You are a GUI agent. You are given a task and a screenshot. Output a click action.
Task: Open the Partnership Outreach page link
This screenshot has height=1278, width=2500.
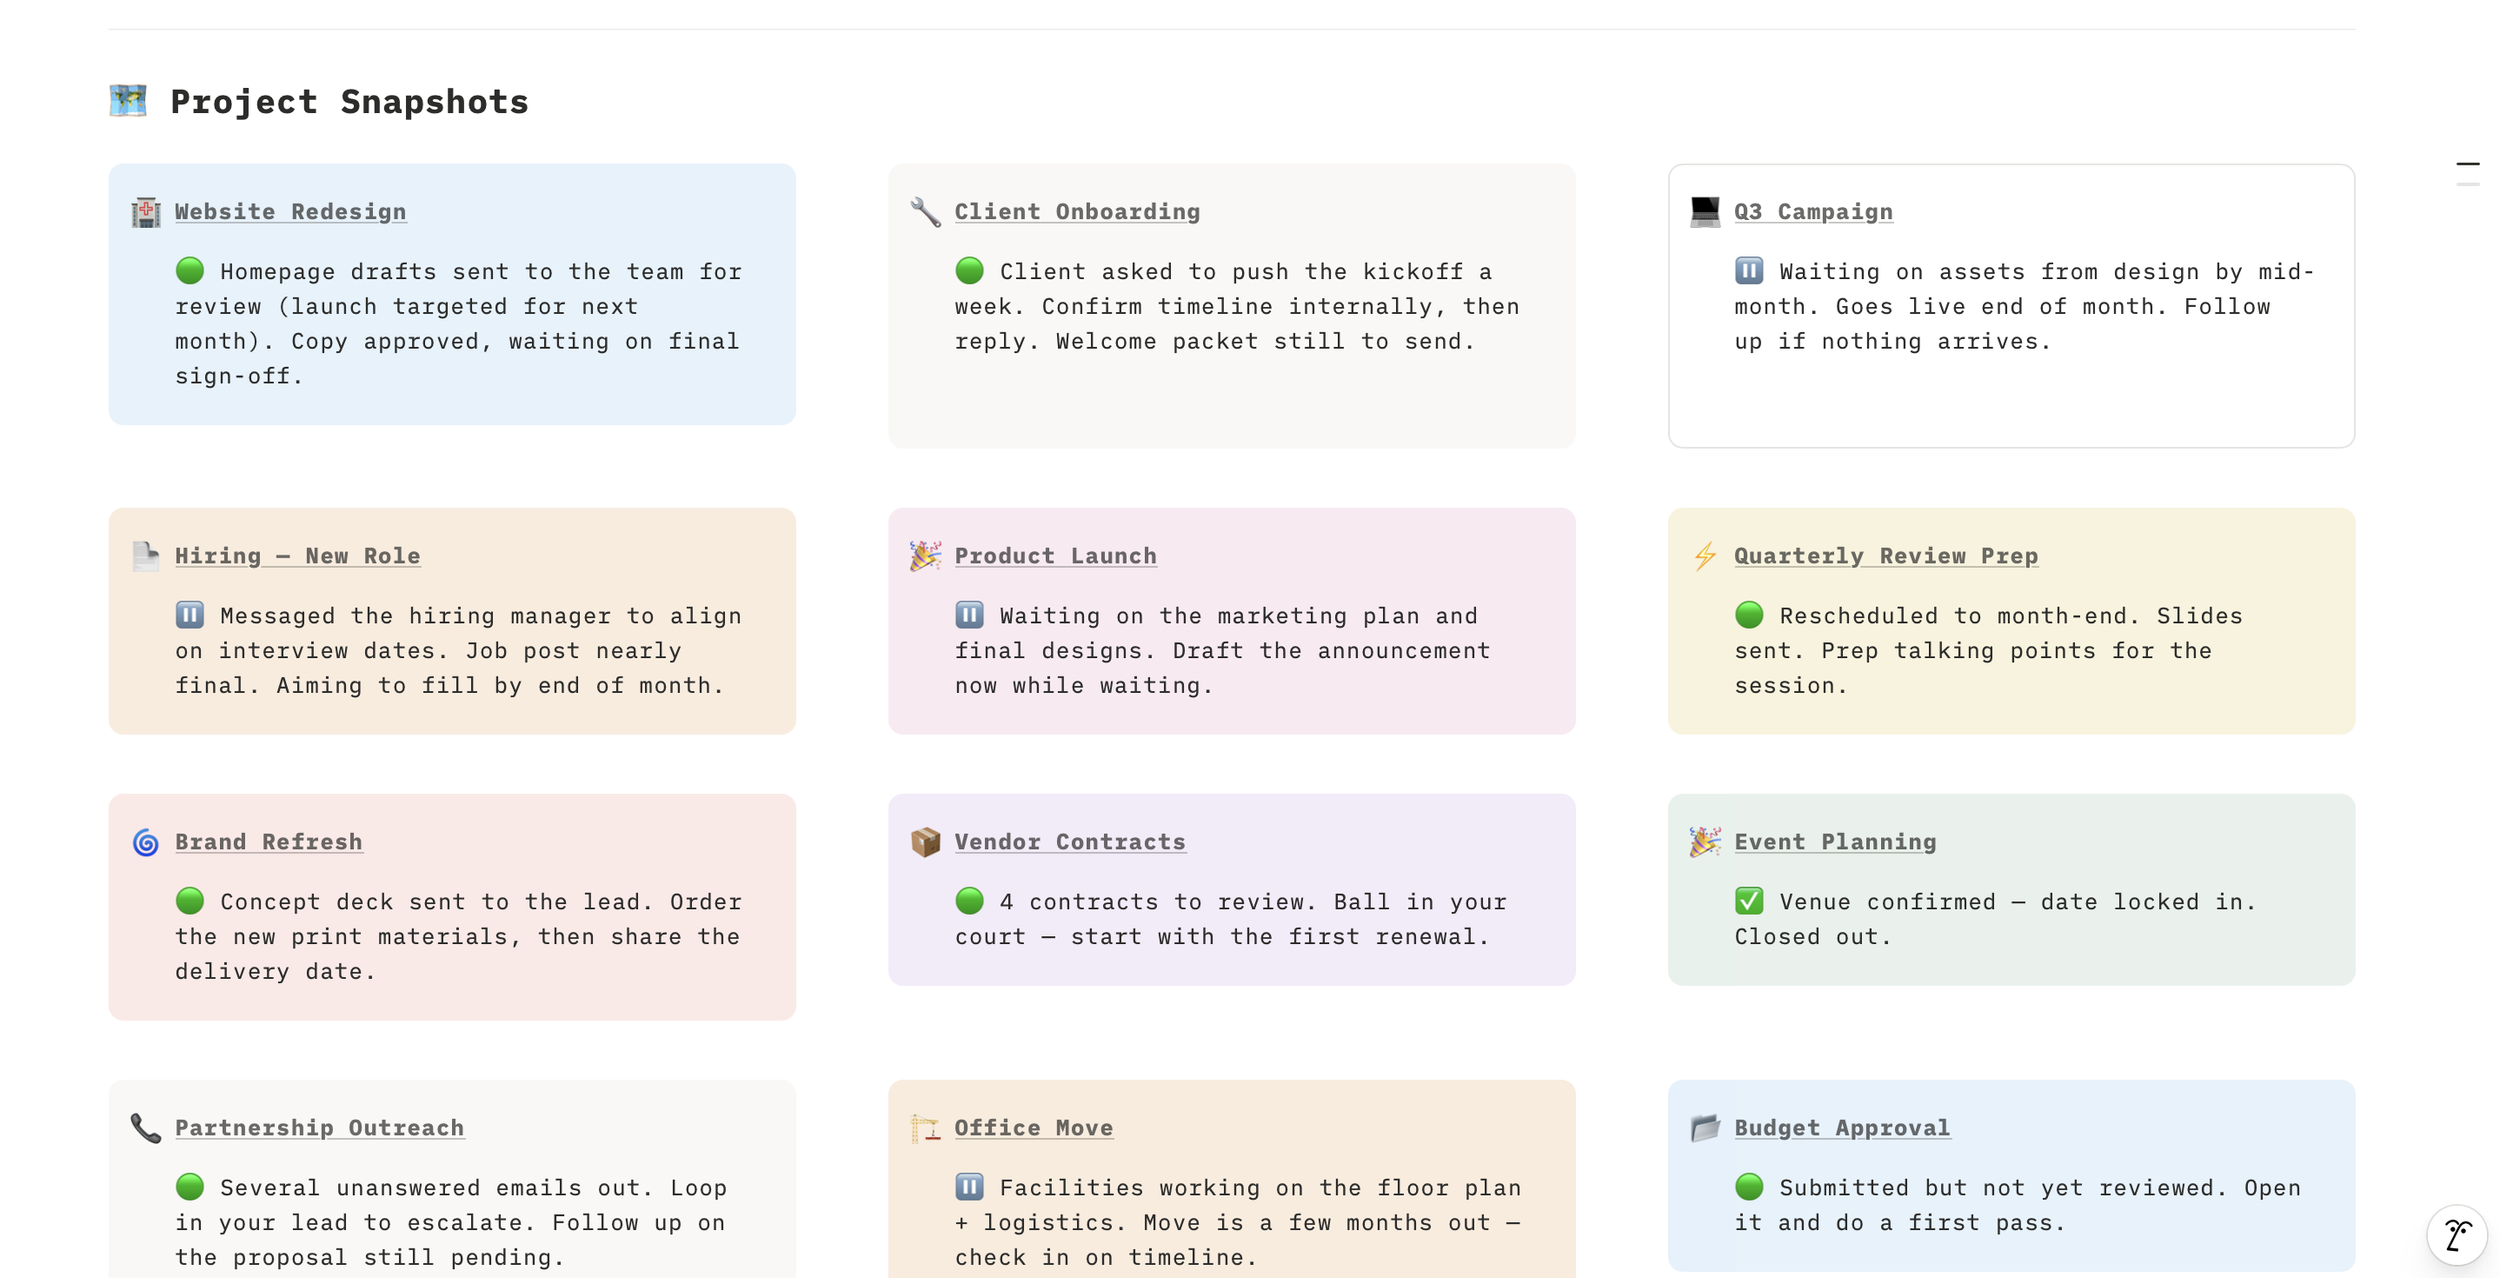[x=319, y=1128]
